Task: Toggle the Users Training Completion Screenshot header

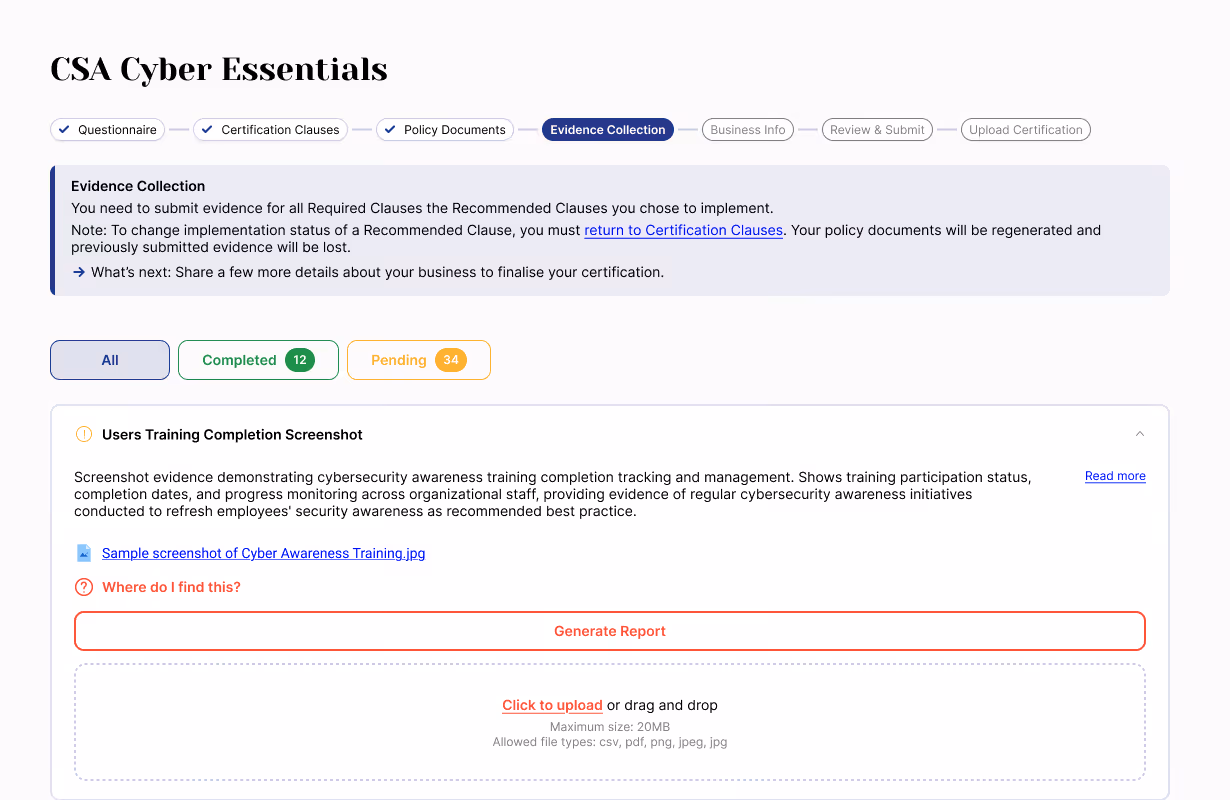Action: (x=232, y=435)
